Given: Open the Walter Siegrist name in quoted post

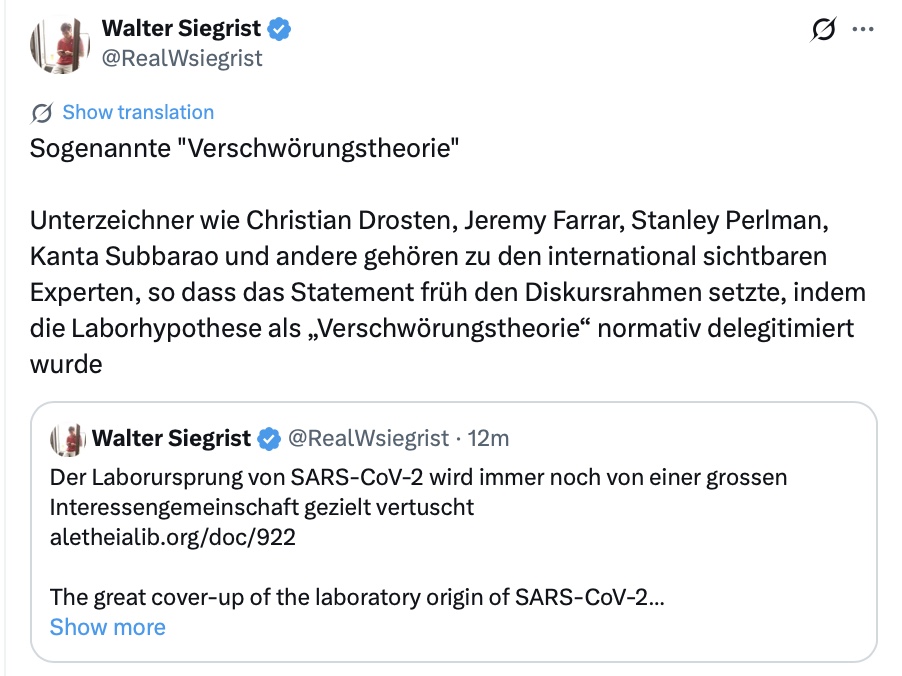Looking at the screenshot, I should coord(173,437).
